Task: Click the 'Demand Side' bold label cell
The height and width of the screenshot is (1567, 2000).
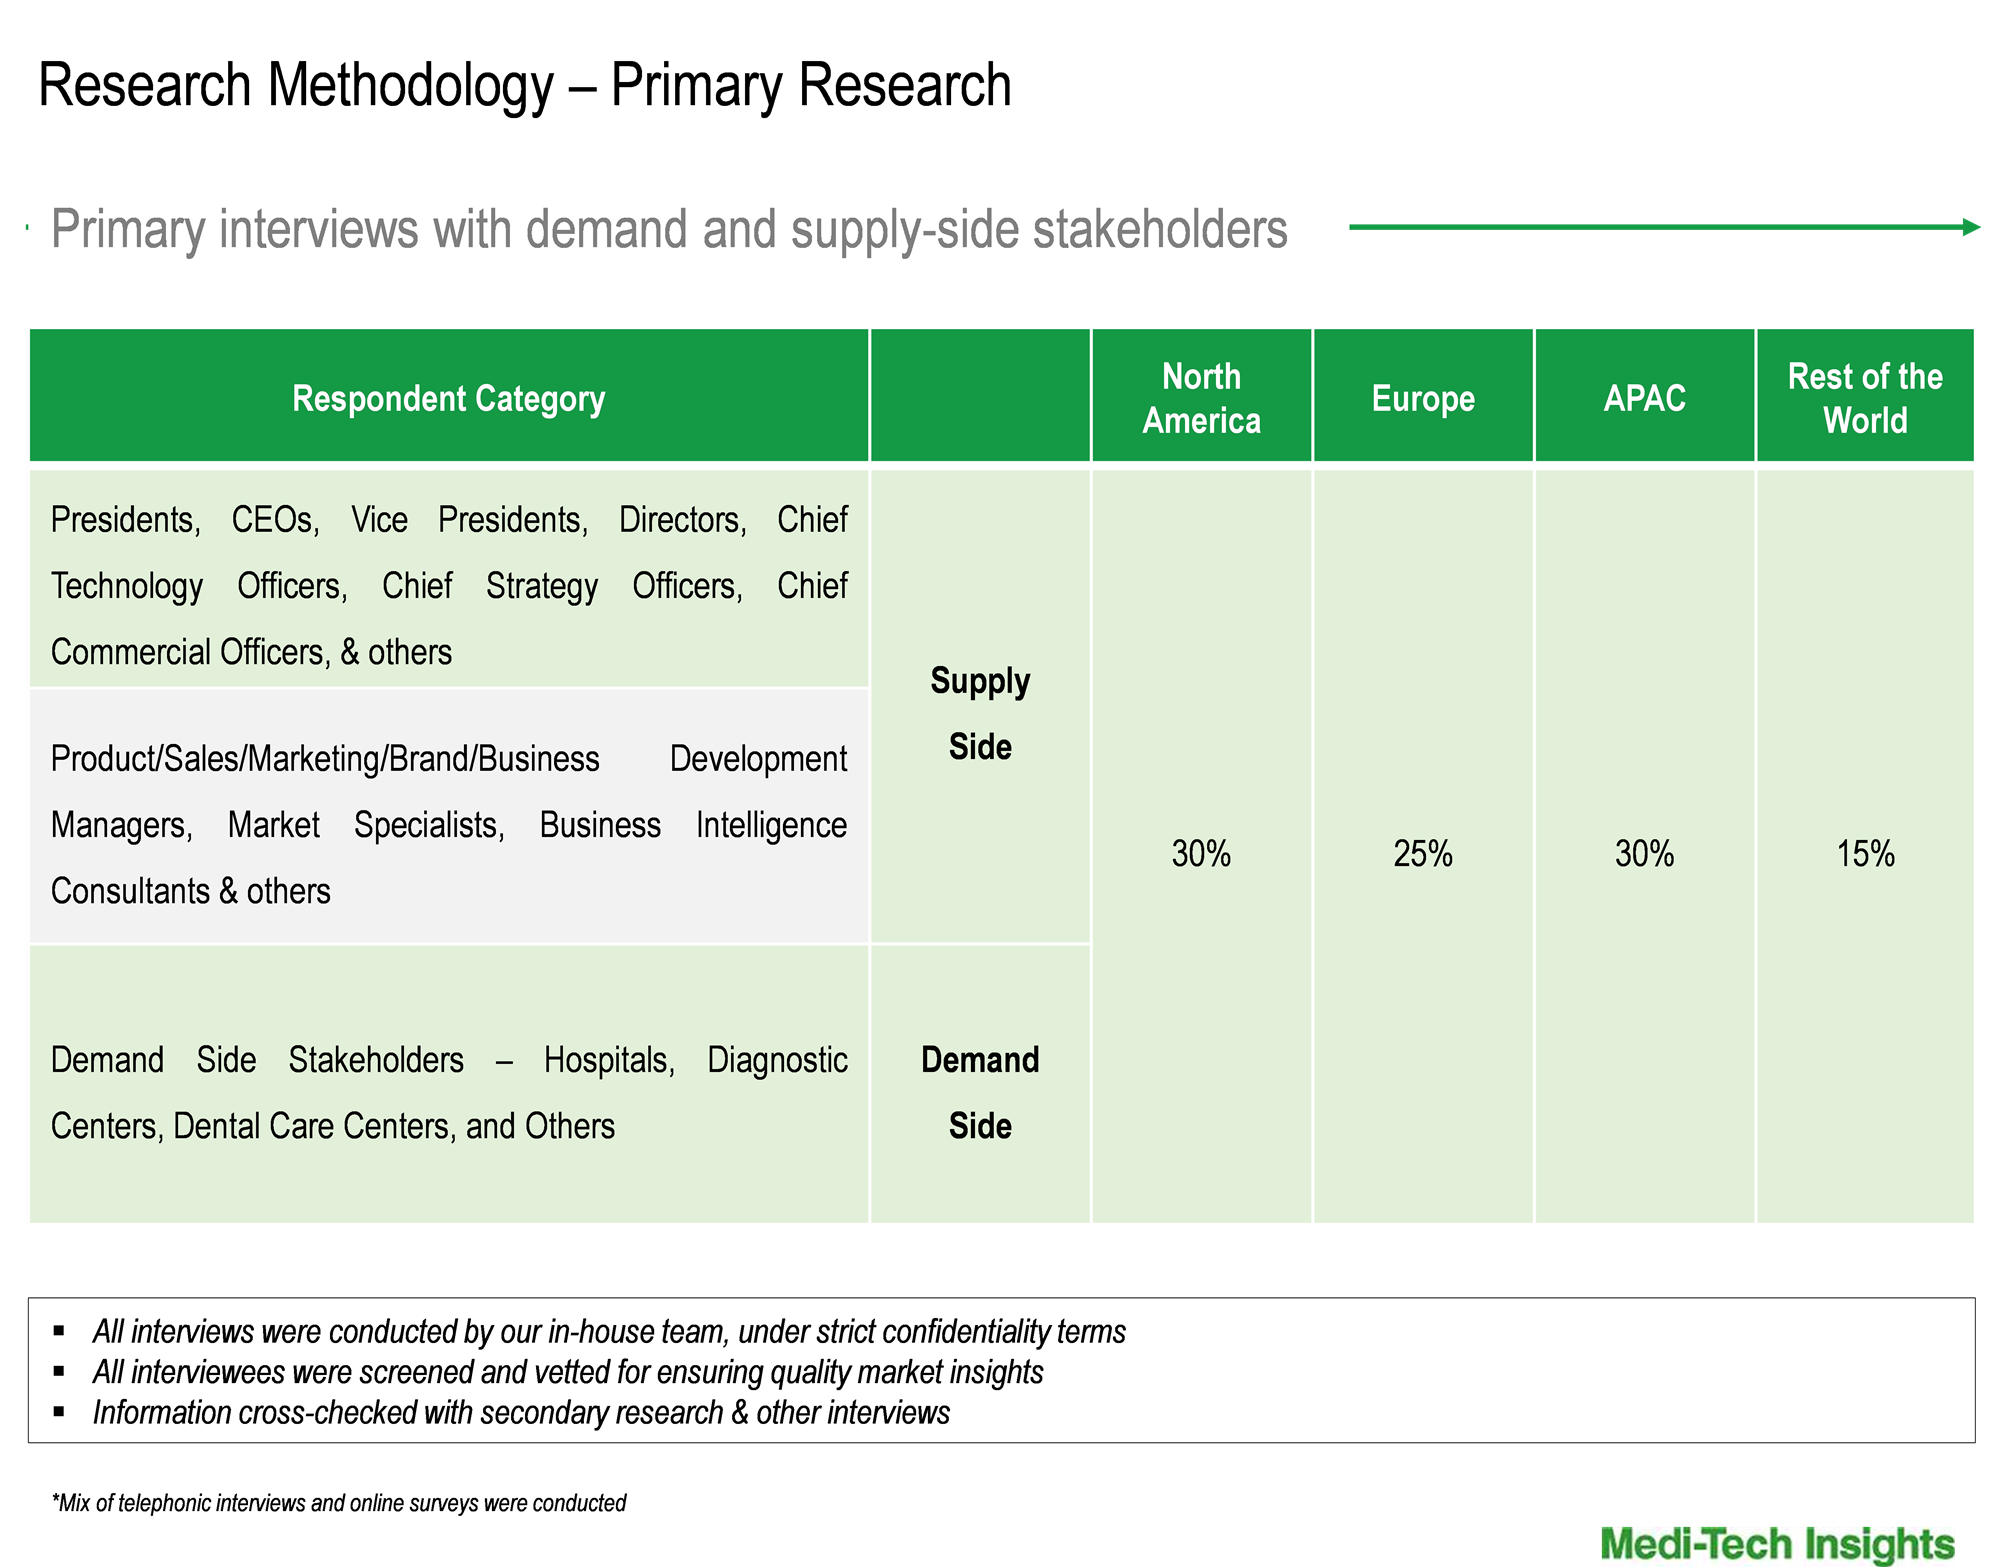Action: [x=980, y=1084]
